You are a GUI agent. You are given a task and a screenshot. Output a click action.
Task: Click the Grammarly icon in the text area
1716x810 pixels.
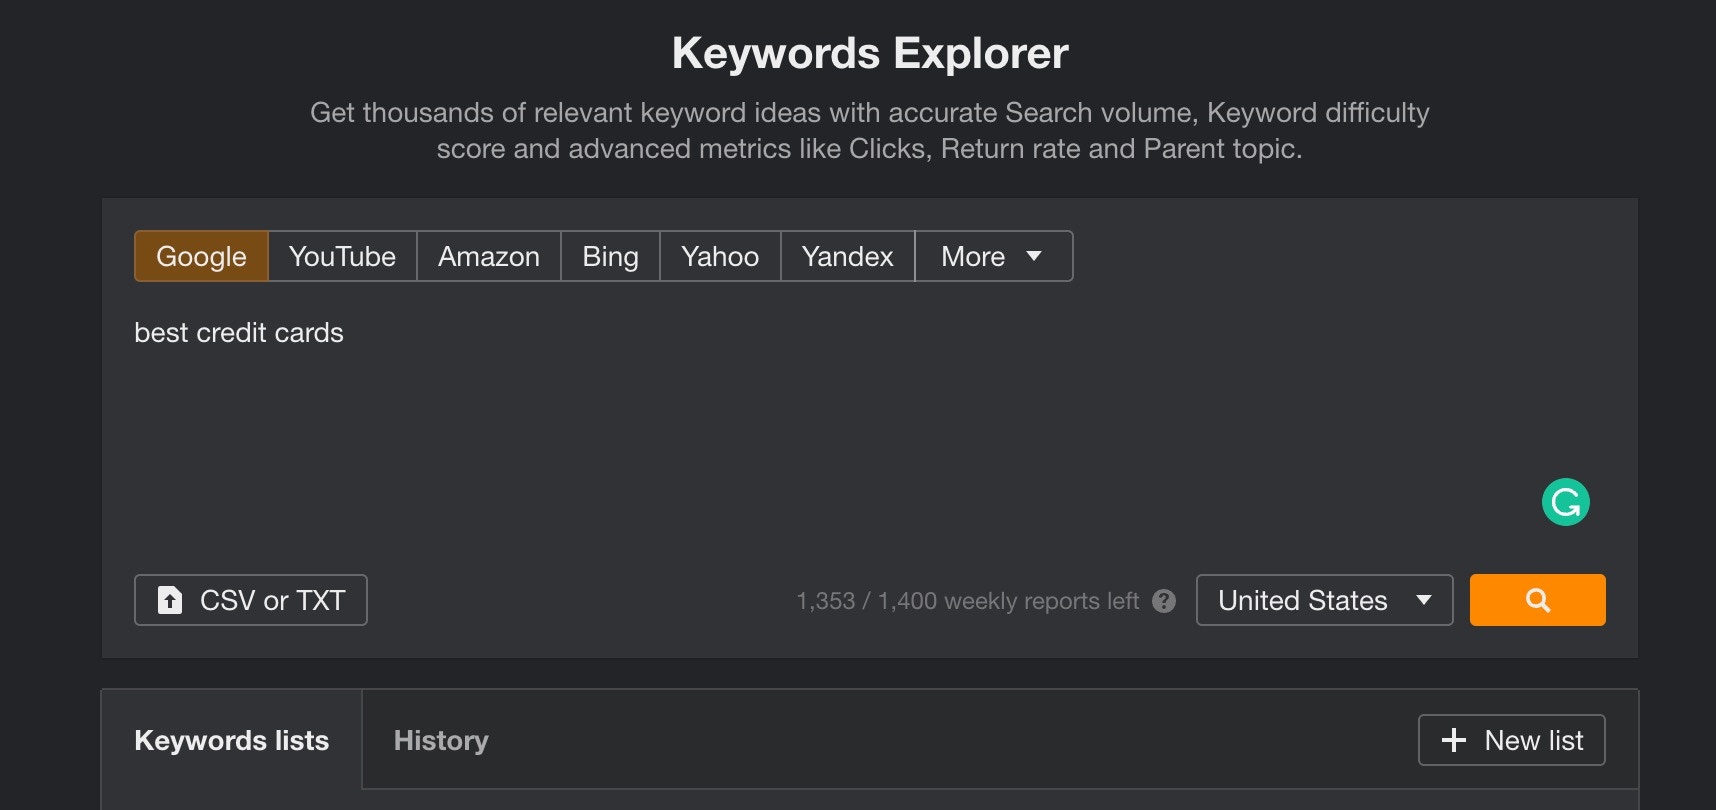1565,502
